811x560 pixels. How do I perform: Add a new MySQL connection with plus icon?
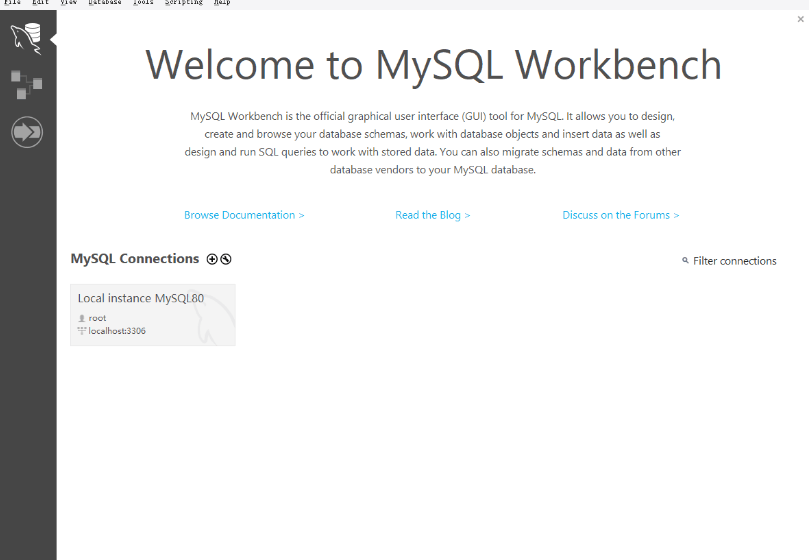point(212,259)
